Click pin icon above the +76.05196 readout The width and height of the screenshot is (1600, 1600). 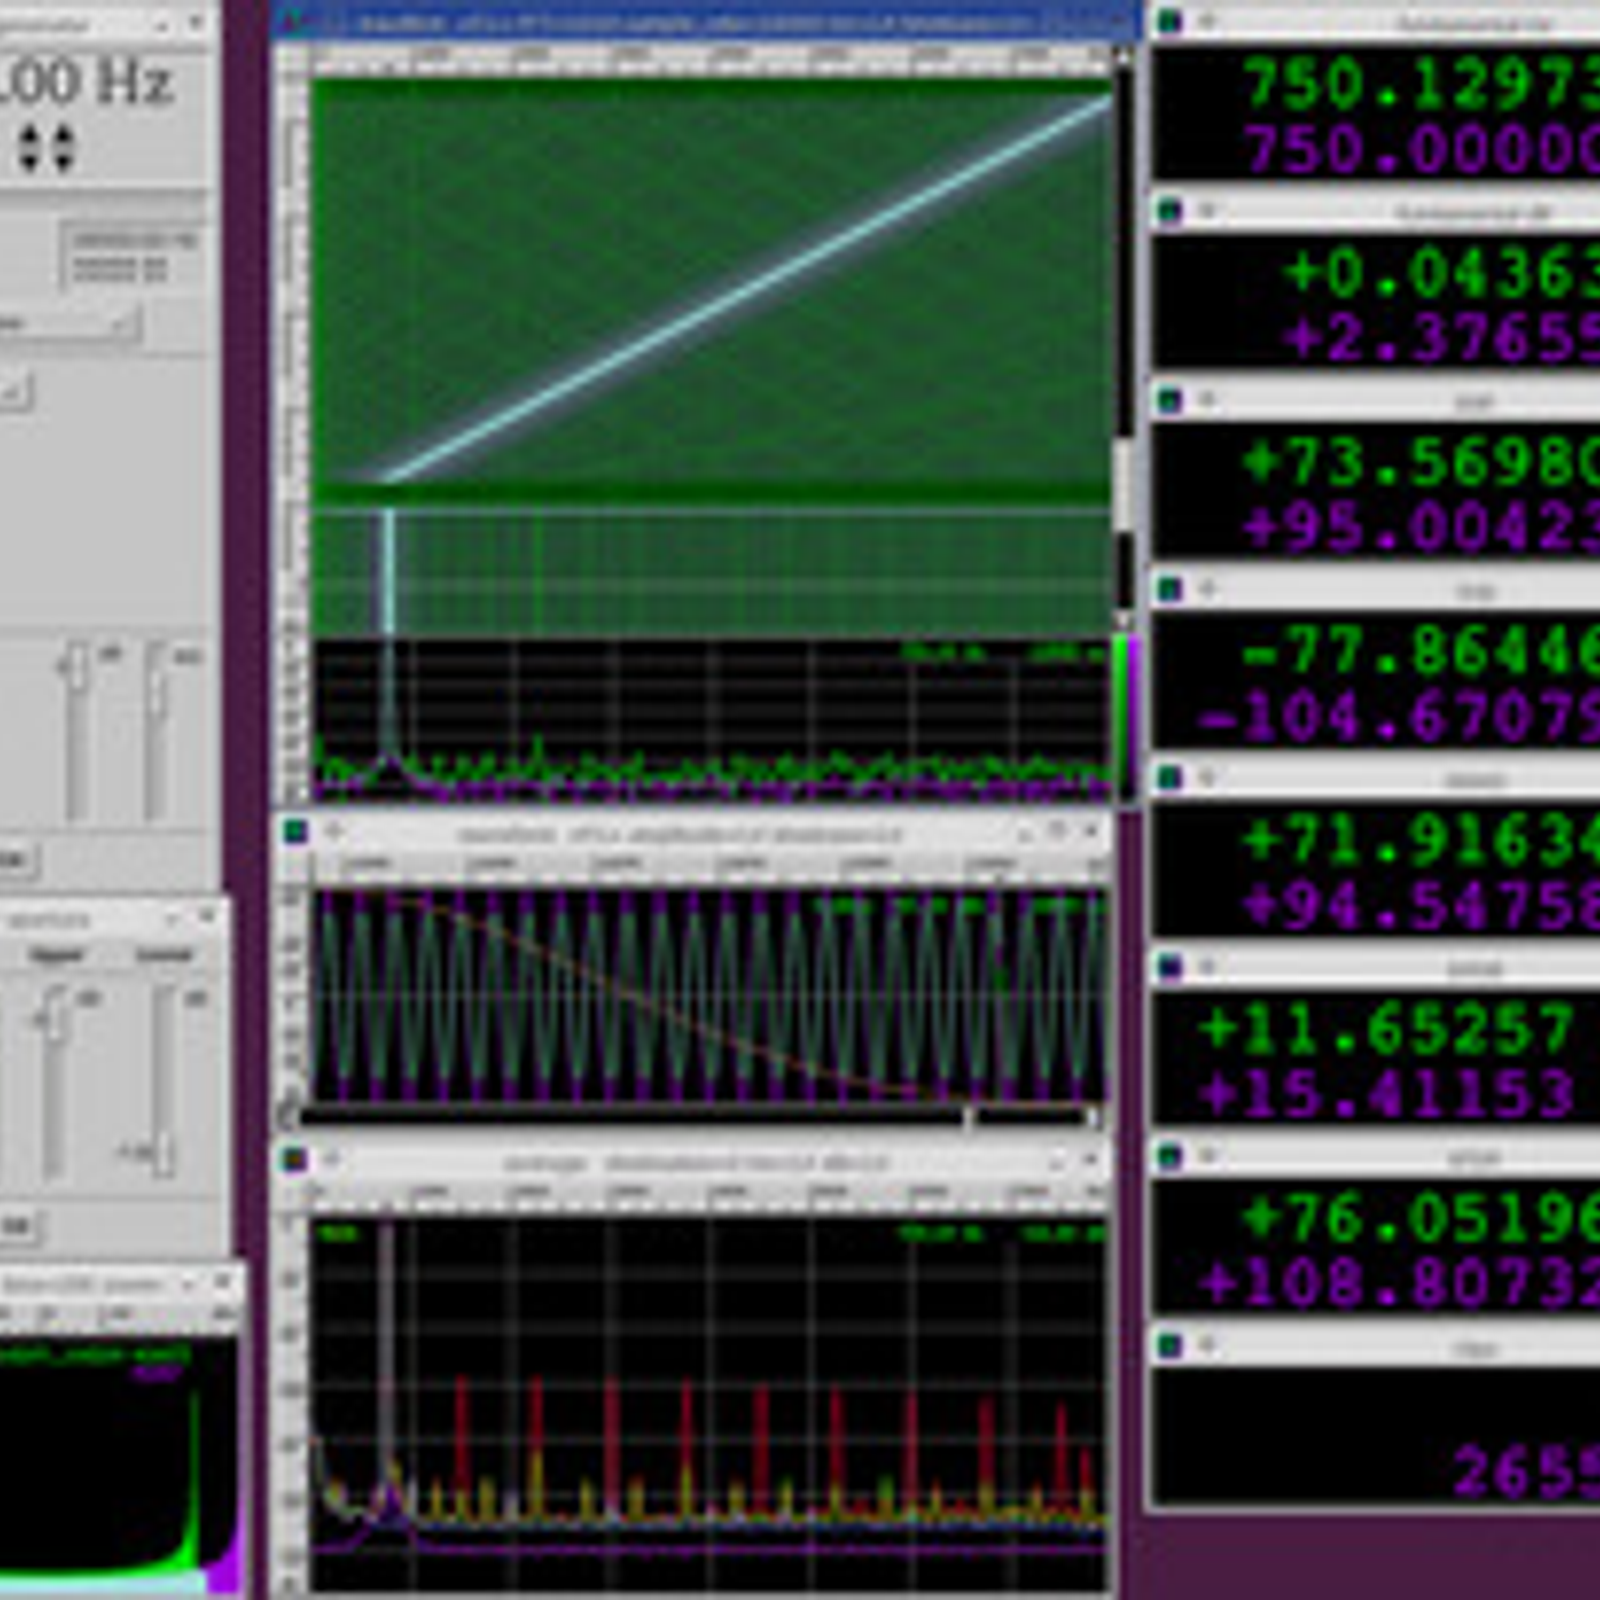coord(1207,1157)
